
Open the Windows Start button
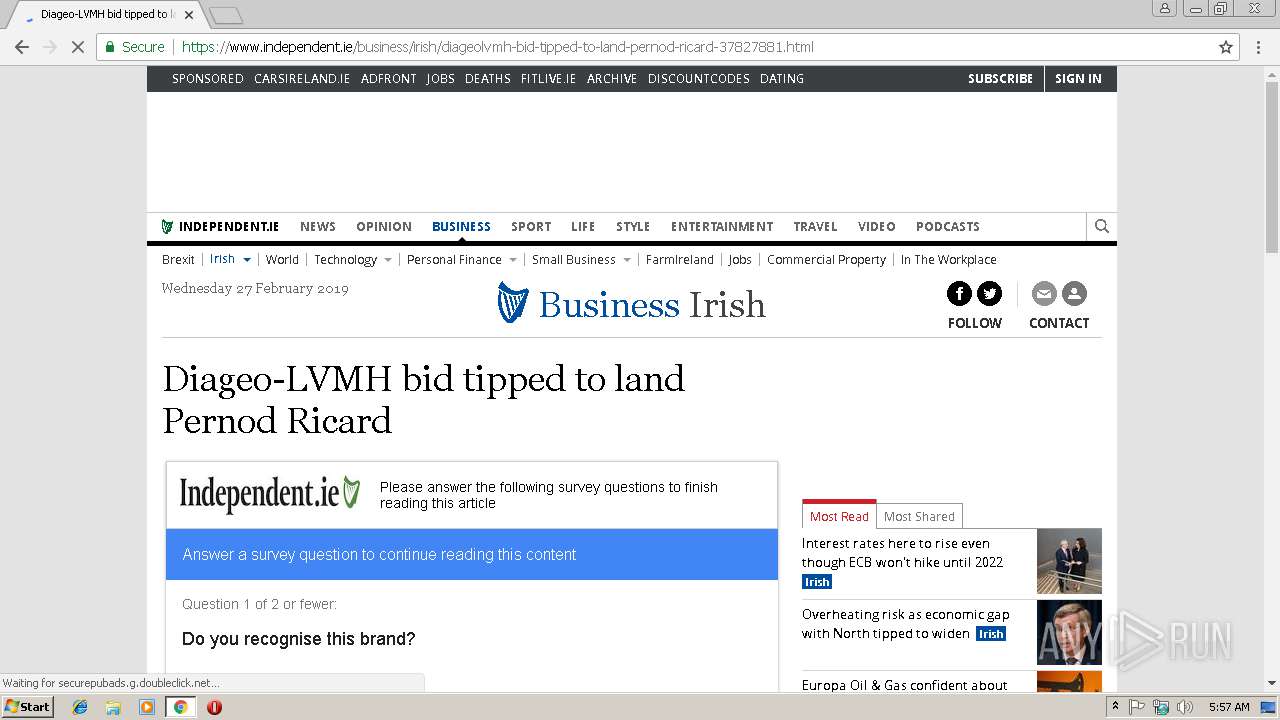pos(27,706)
